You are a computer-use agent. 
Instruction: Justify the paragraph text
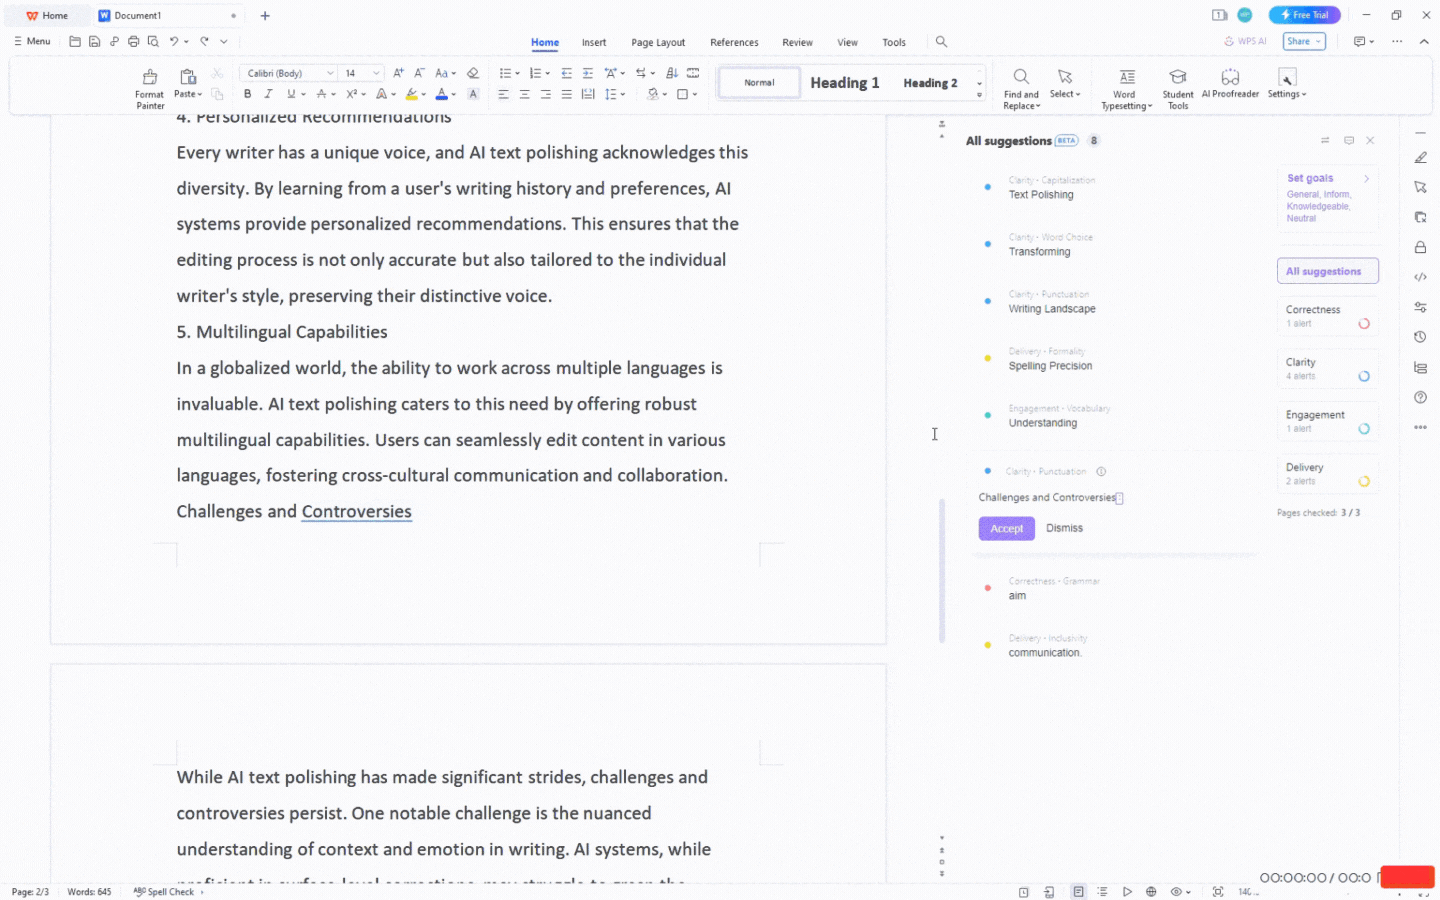point(566,94)
